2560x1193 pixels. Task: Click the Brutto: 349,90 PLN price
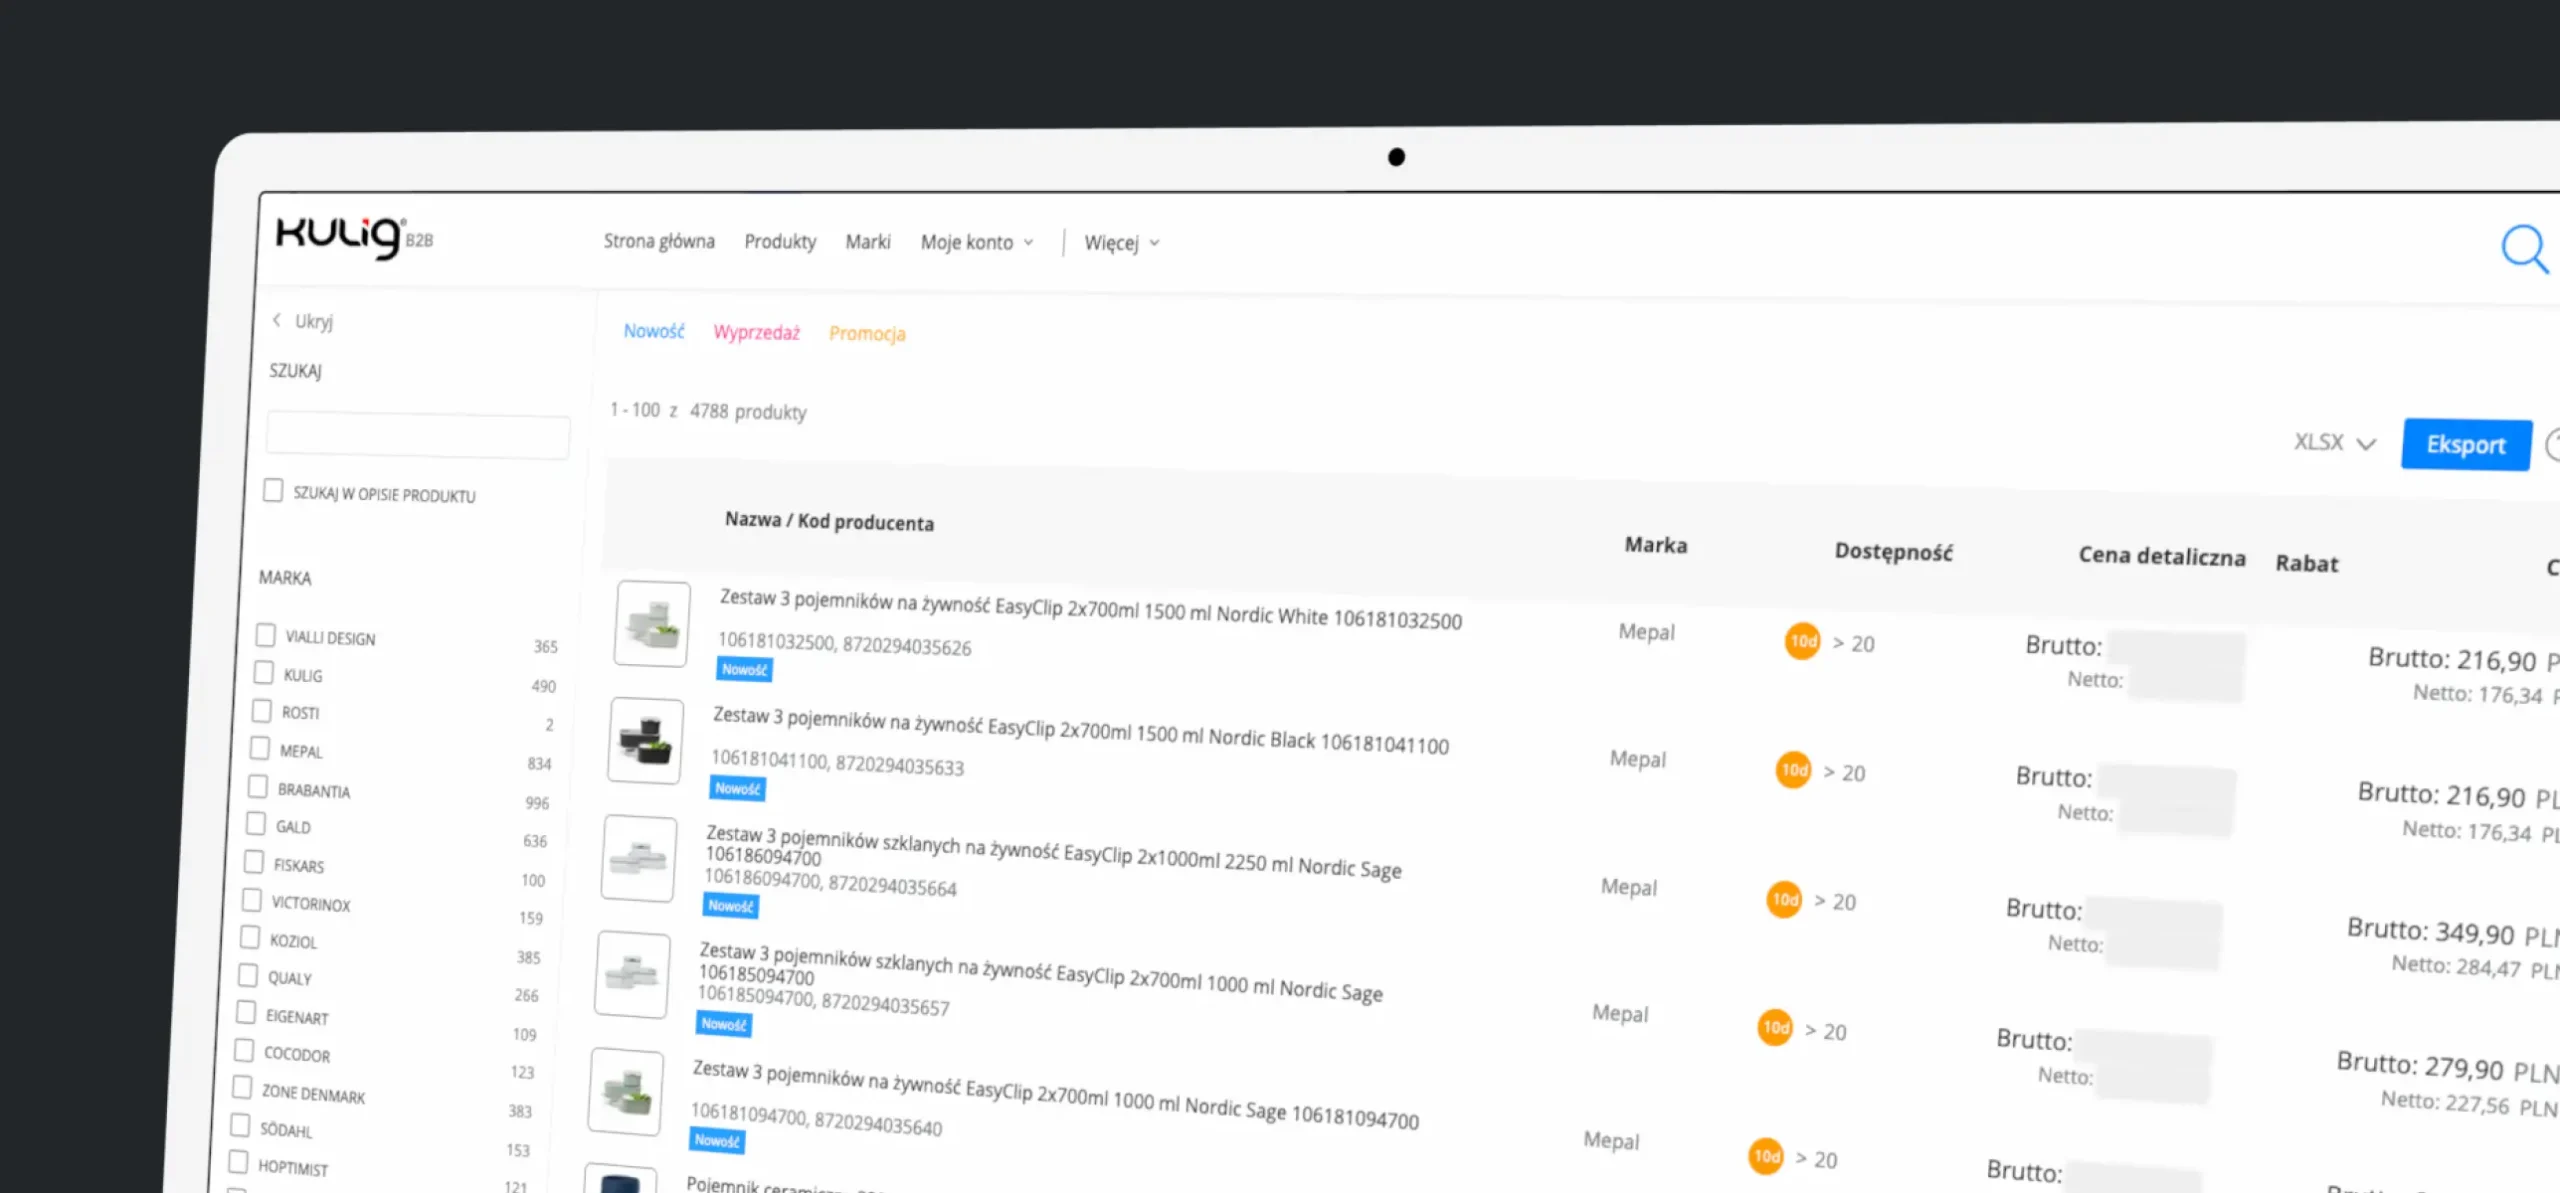tap(2453, 932)
